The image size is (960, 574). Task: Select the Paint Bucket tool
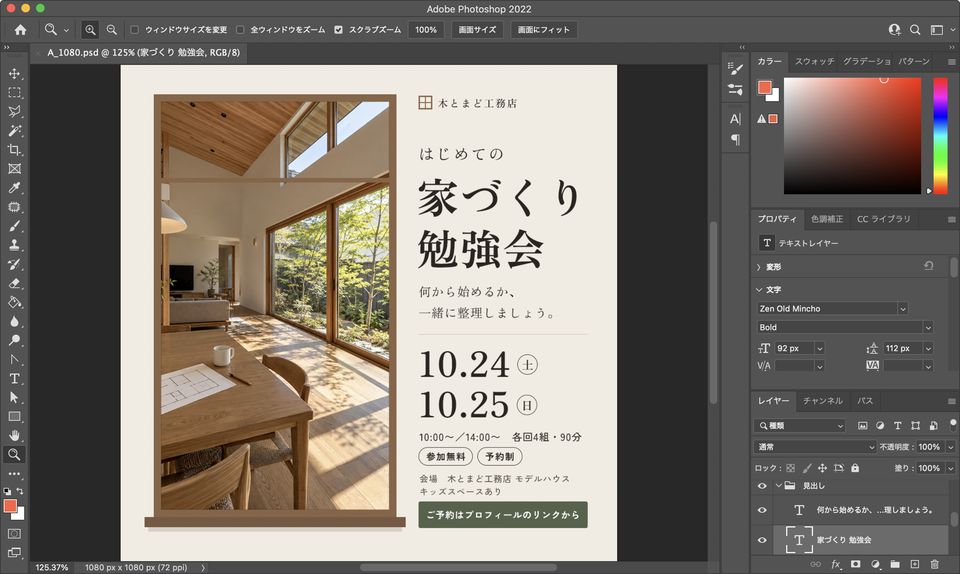pyautogui.click(x=14, y=302)
